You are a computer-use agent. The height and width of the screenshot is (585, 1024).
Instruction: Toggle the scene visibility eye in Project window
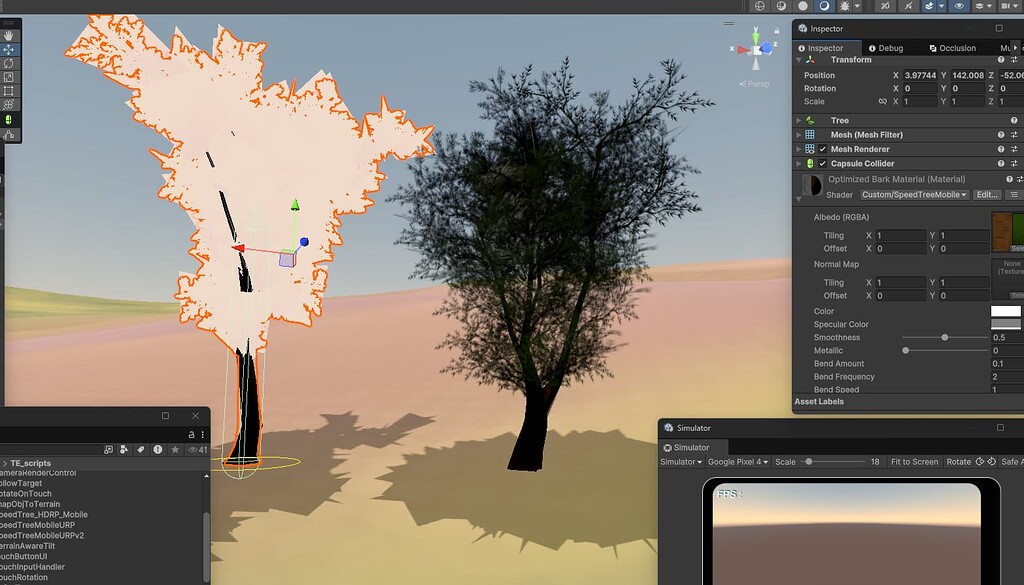(x=192, y=449)
